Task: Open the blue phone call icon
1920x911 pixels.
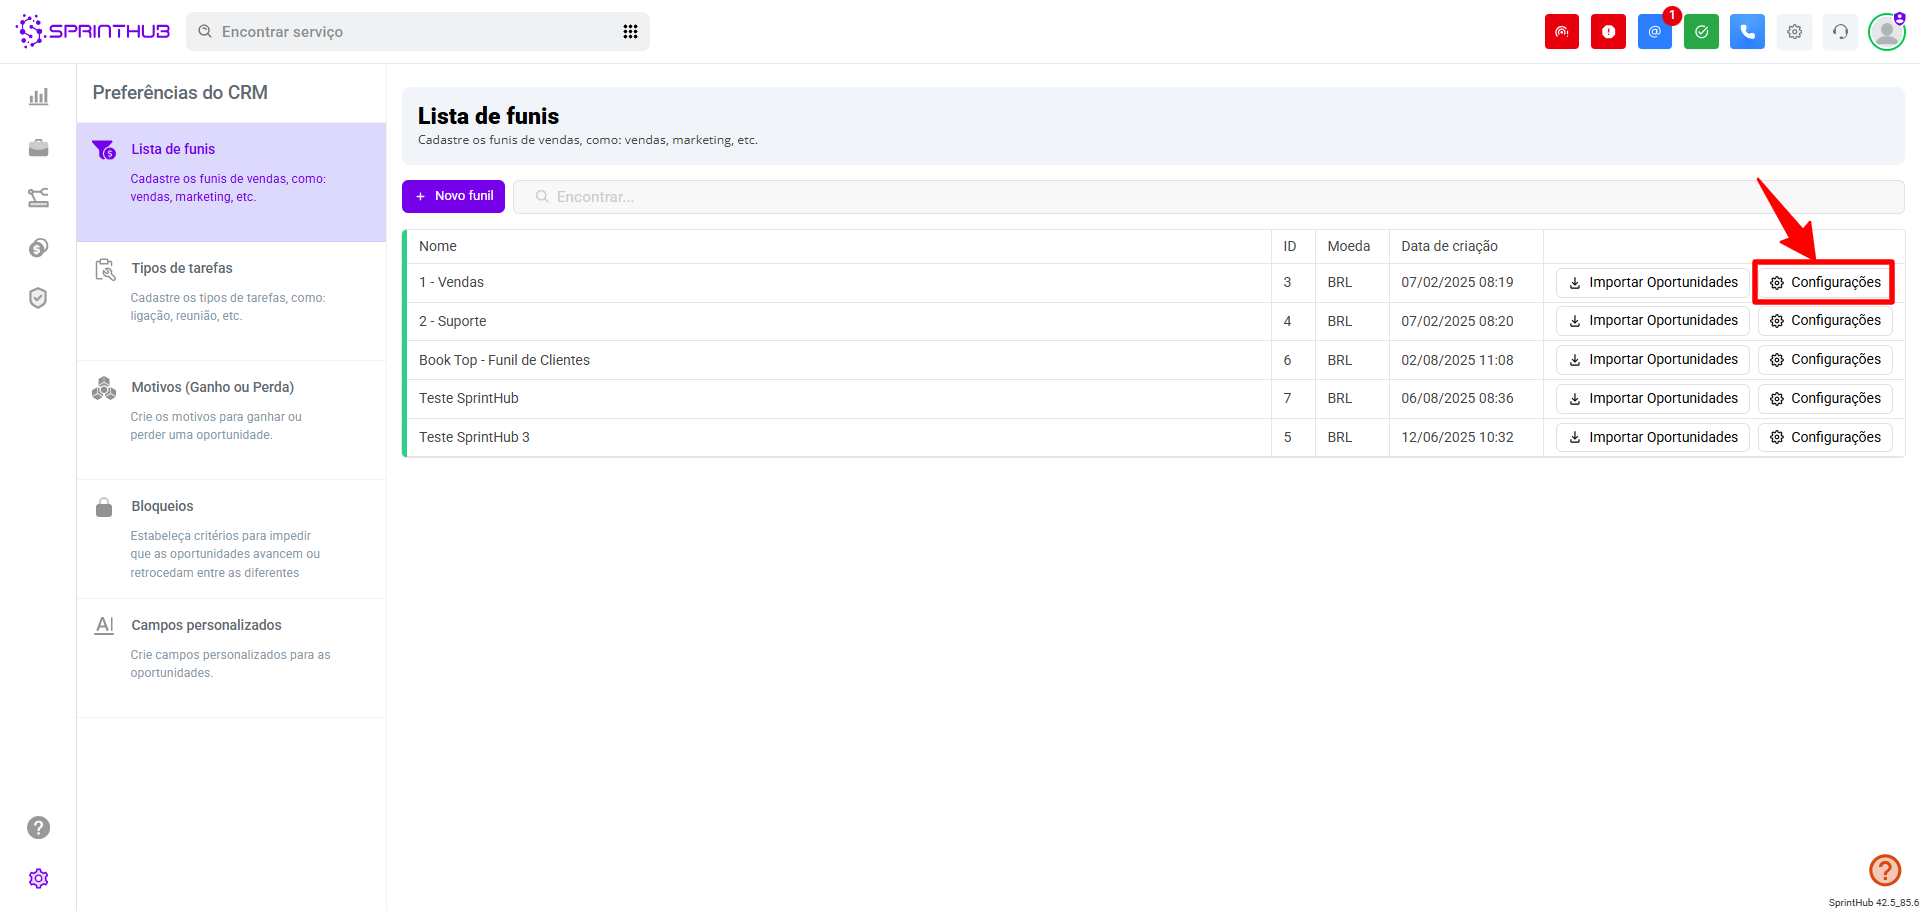Action: [1747, 32]
